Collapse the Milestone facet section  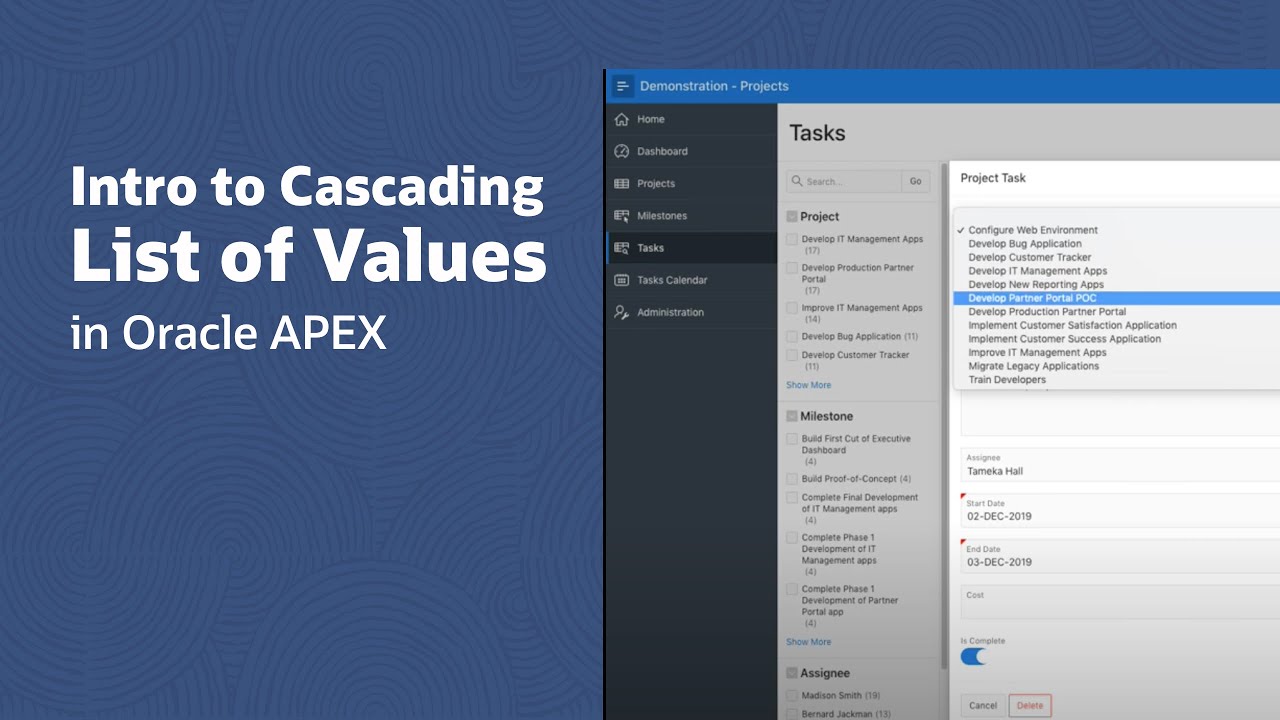tap(792, 416)
